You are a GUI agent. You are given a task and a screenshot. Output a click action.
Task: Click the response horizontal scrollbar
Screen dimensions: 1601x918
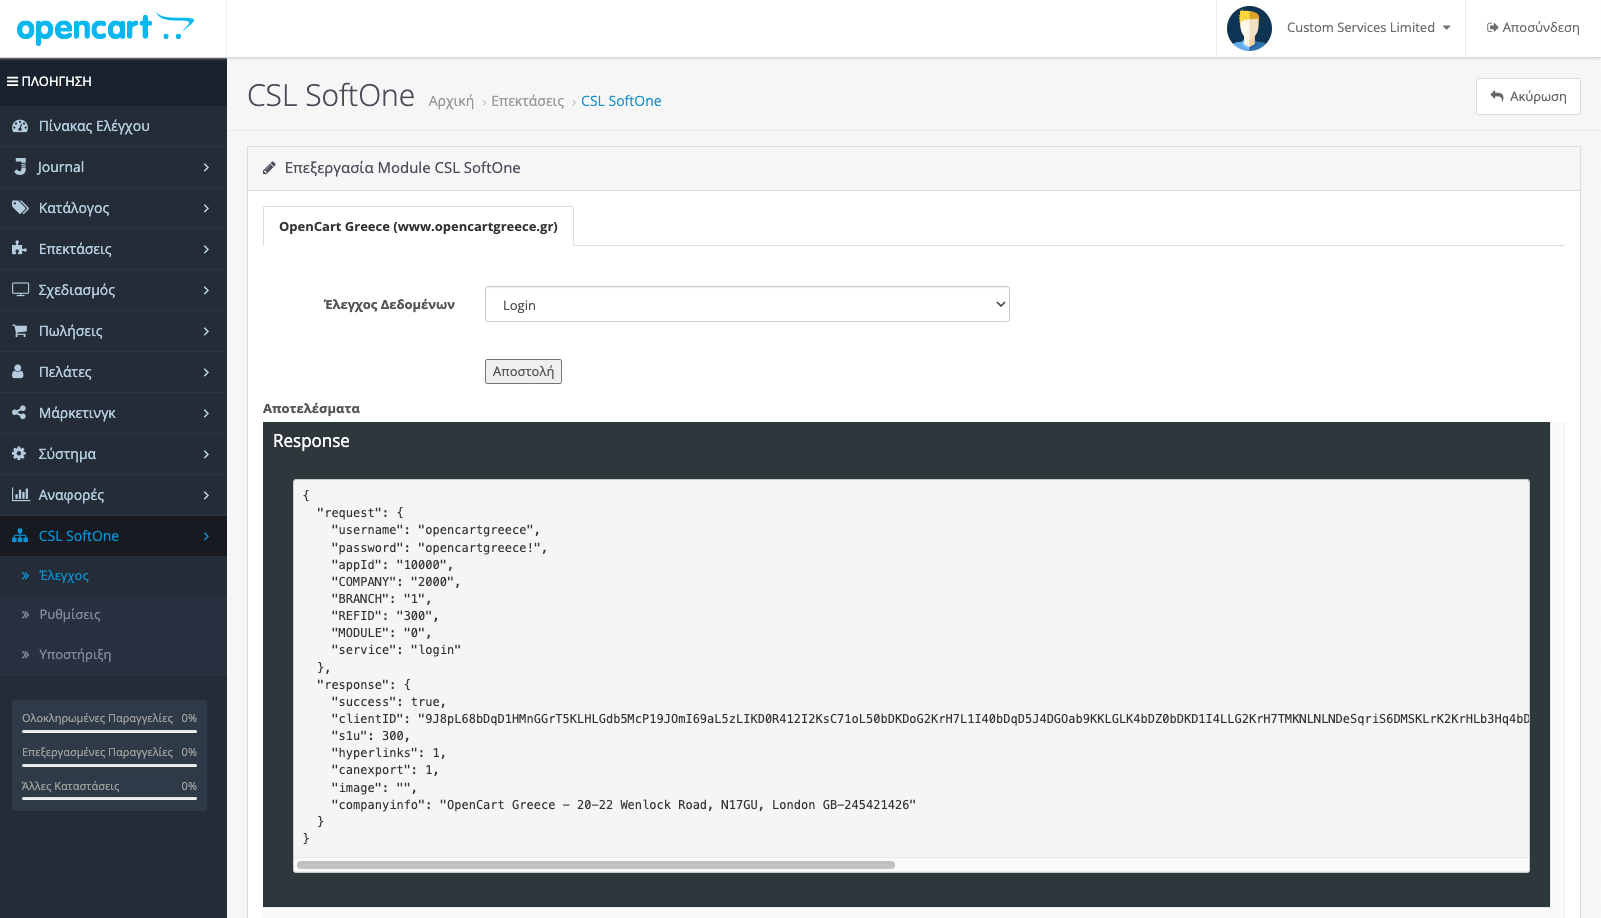pyautogui.click(x=596, y=865)
